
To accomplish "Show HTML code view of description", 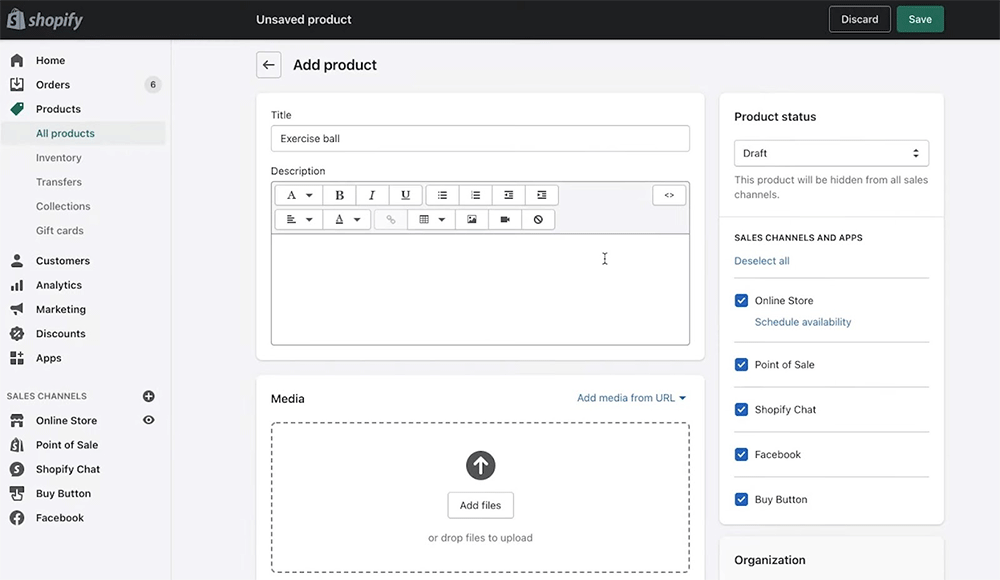I will point(669,195).
